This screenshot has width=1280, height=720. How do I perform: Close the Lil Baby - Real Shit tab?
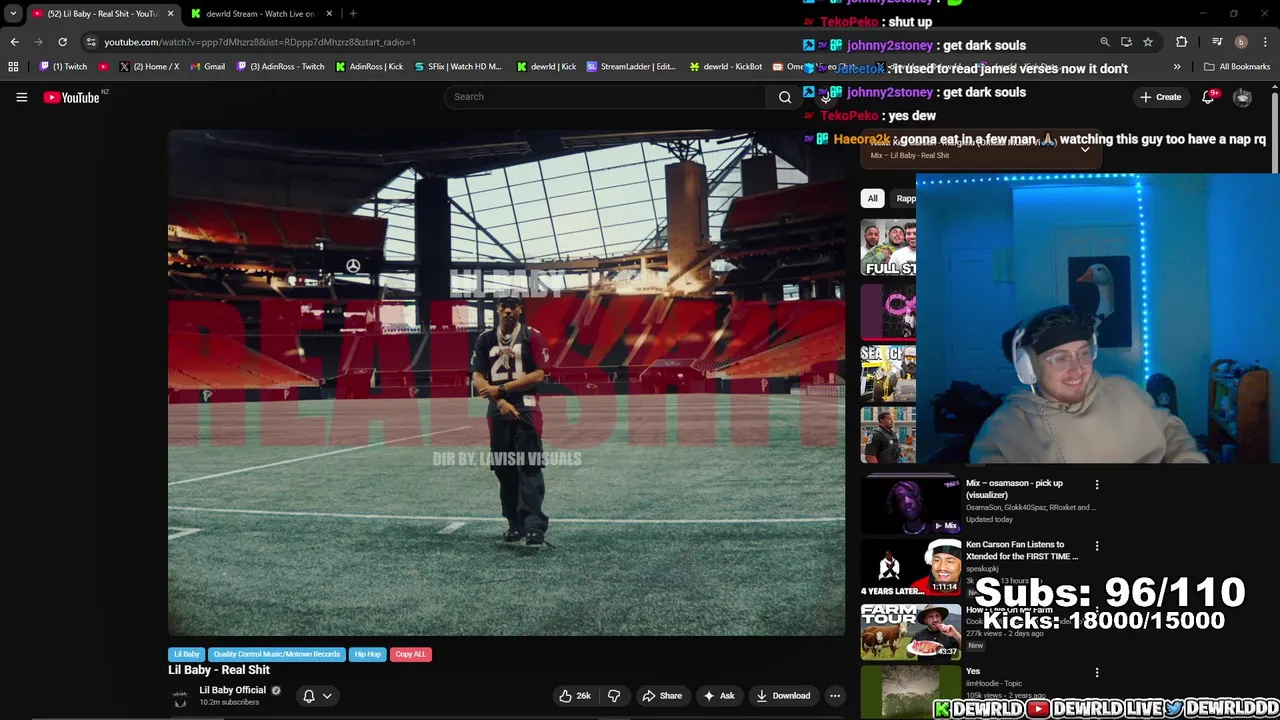(170, 14)
